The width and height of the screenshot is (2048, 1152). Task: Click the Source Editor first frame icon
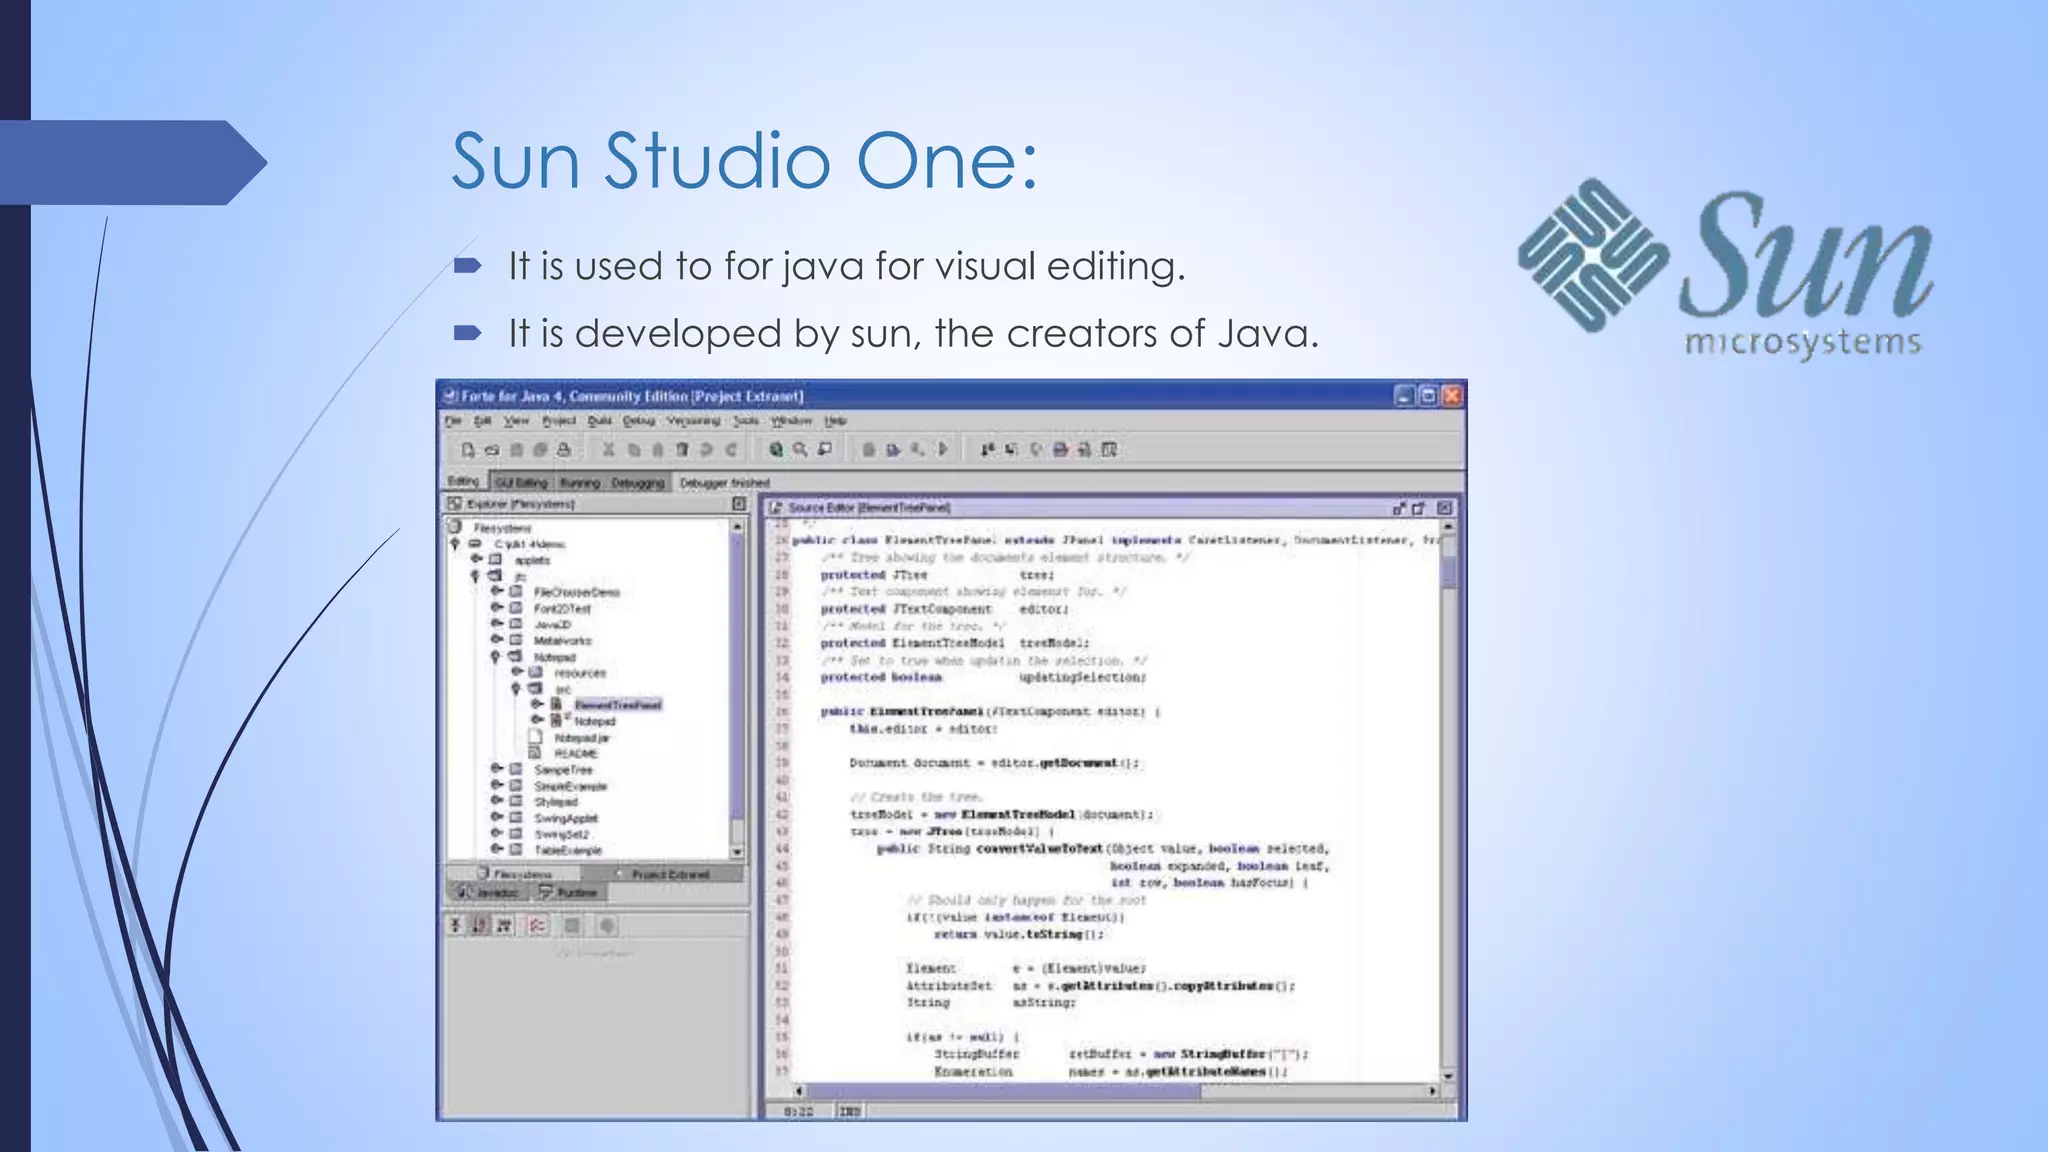tap(1399, 508)
